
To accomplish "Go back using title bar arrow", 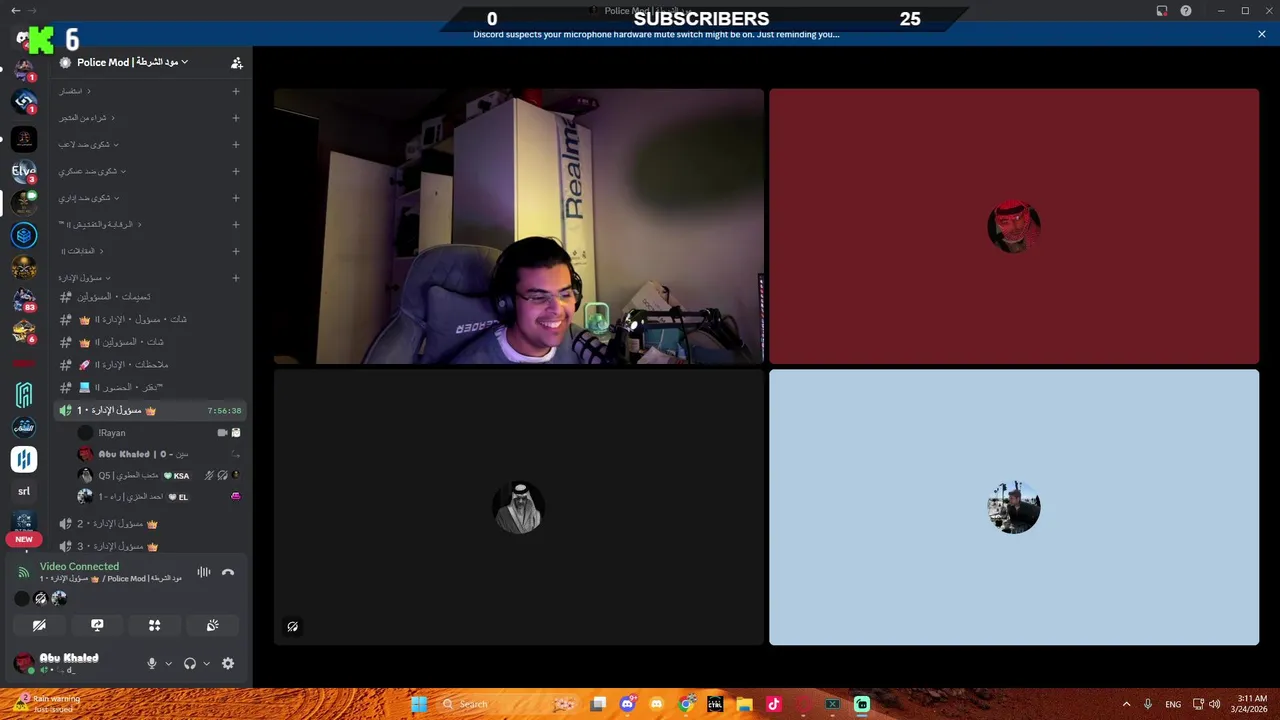I will [x=15, y=11].
